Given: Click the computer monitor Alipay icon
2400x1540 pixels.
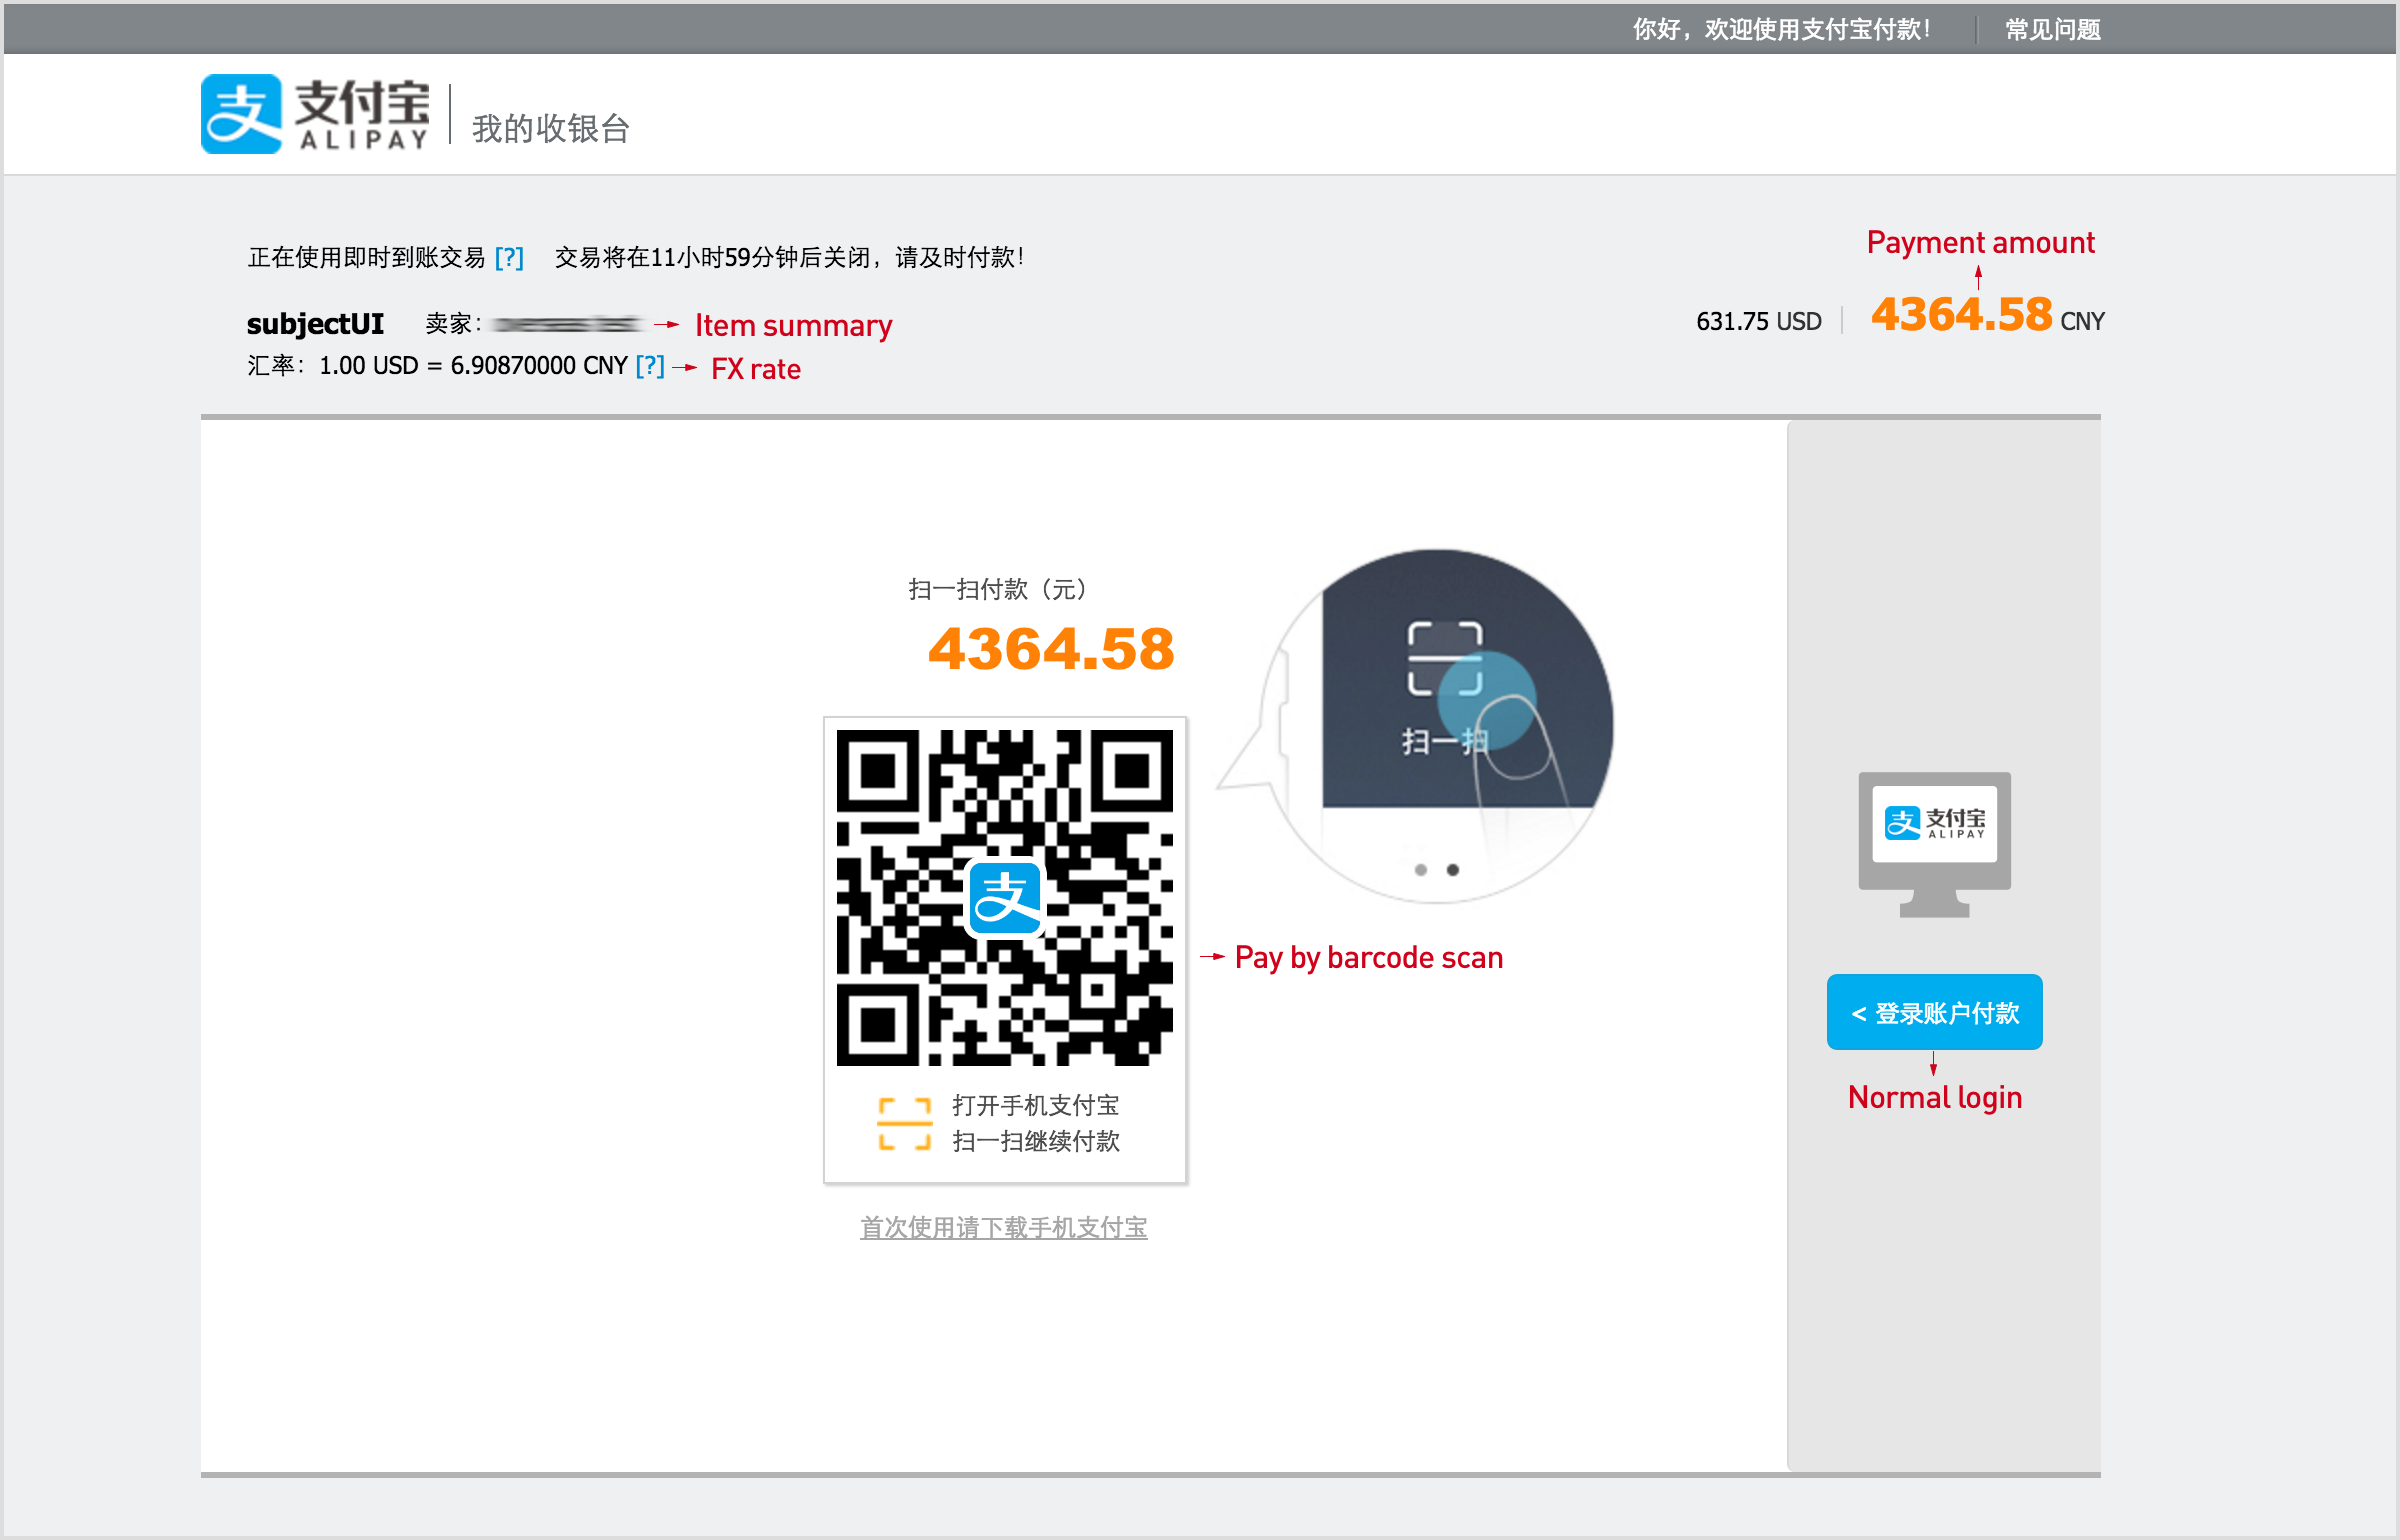Looking at the screenshot, I should point(1934,842).
